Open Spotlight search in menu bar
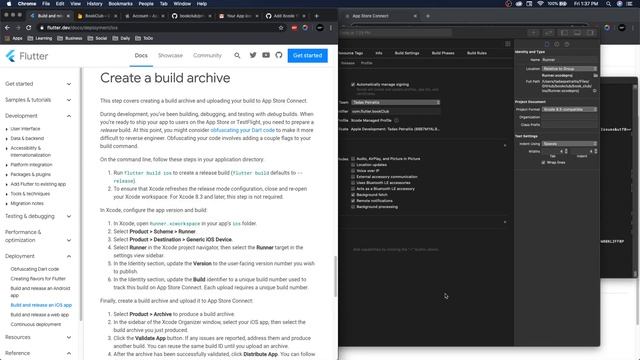Screen dimensions: 640x360 (x=608, y=4)
